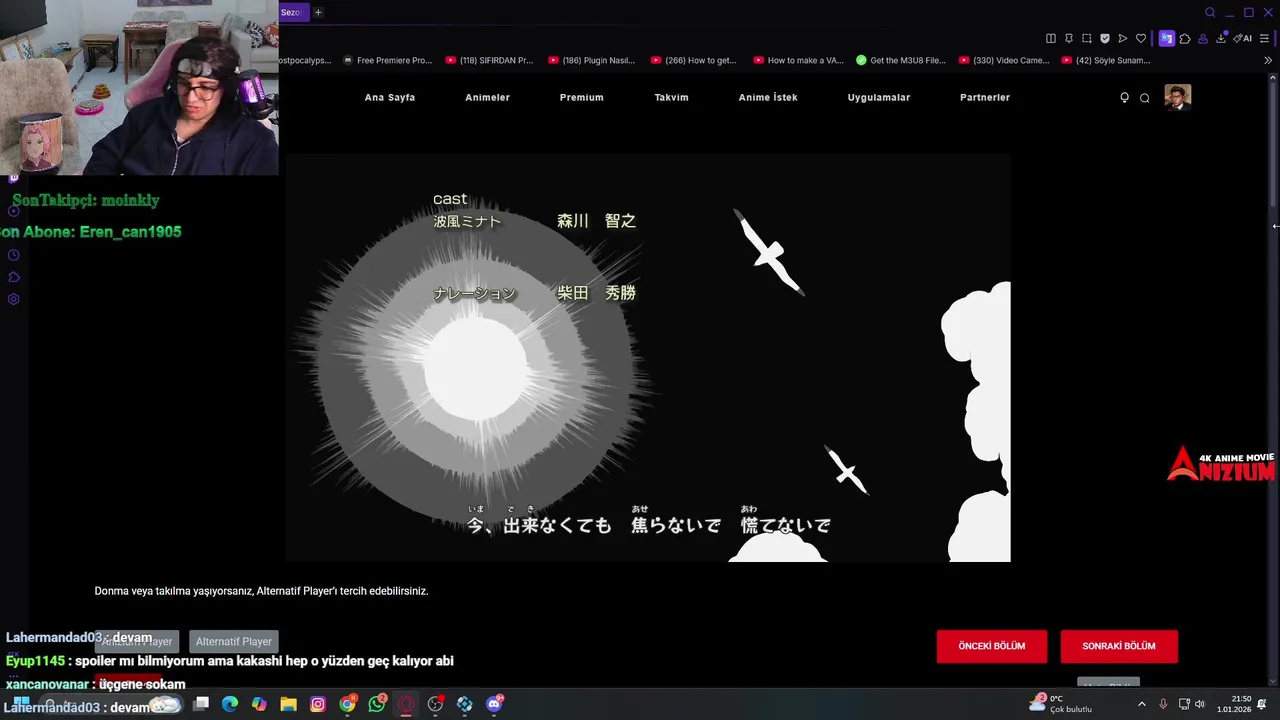1280x720 pixels.
Task: Open the Free Premiere Pro bookmark
Action: pos(387,60)
